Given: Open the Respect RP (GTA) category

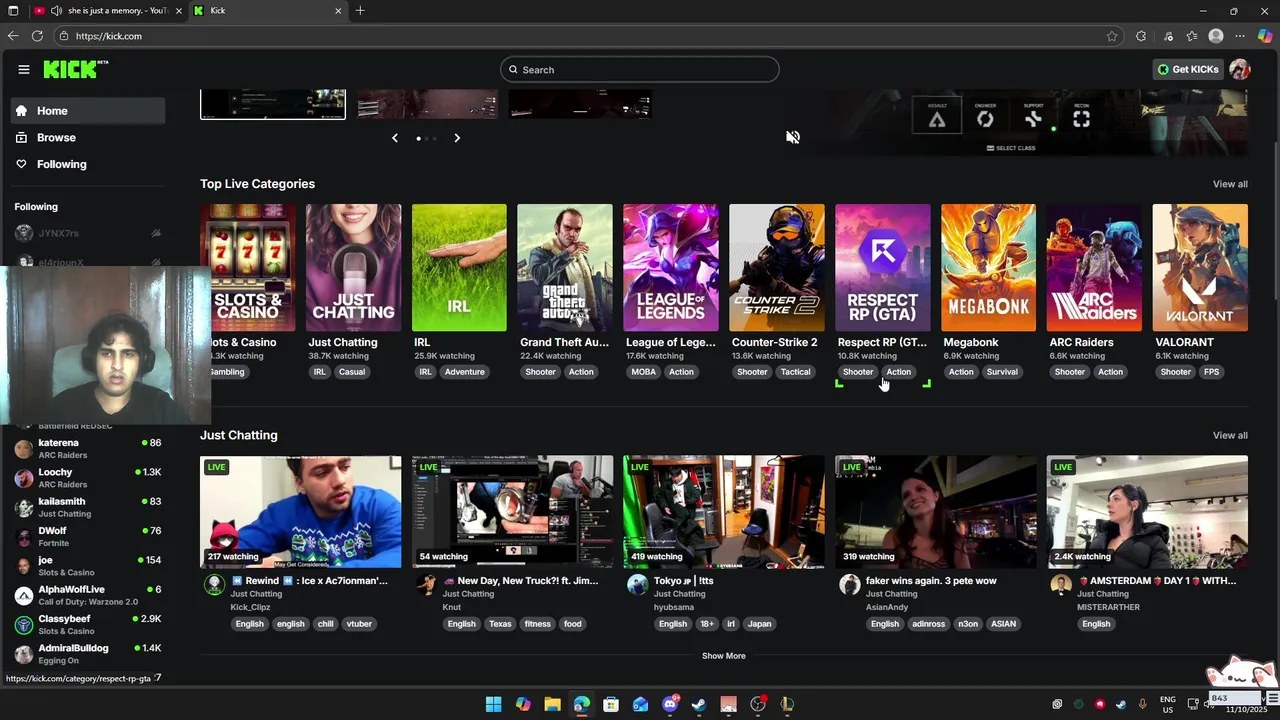Looking at the screenshot, I should click(x=883, y=267).
